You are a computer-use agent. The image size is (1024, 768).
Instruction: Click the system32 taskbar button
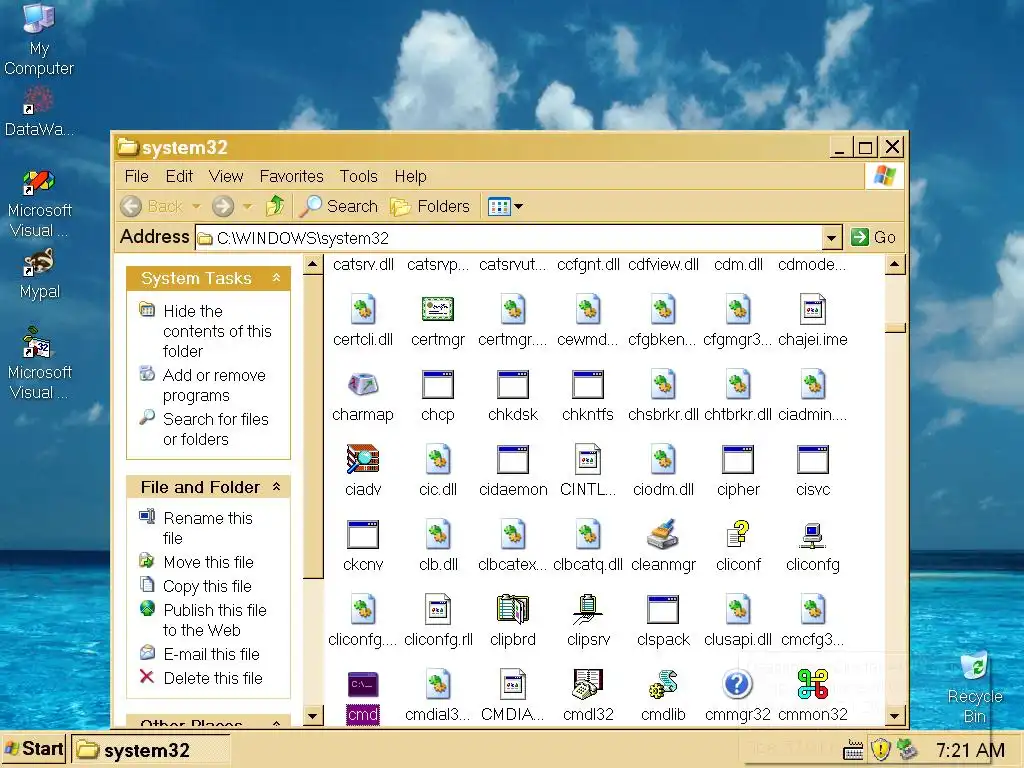tap(151, 750)
